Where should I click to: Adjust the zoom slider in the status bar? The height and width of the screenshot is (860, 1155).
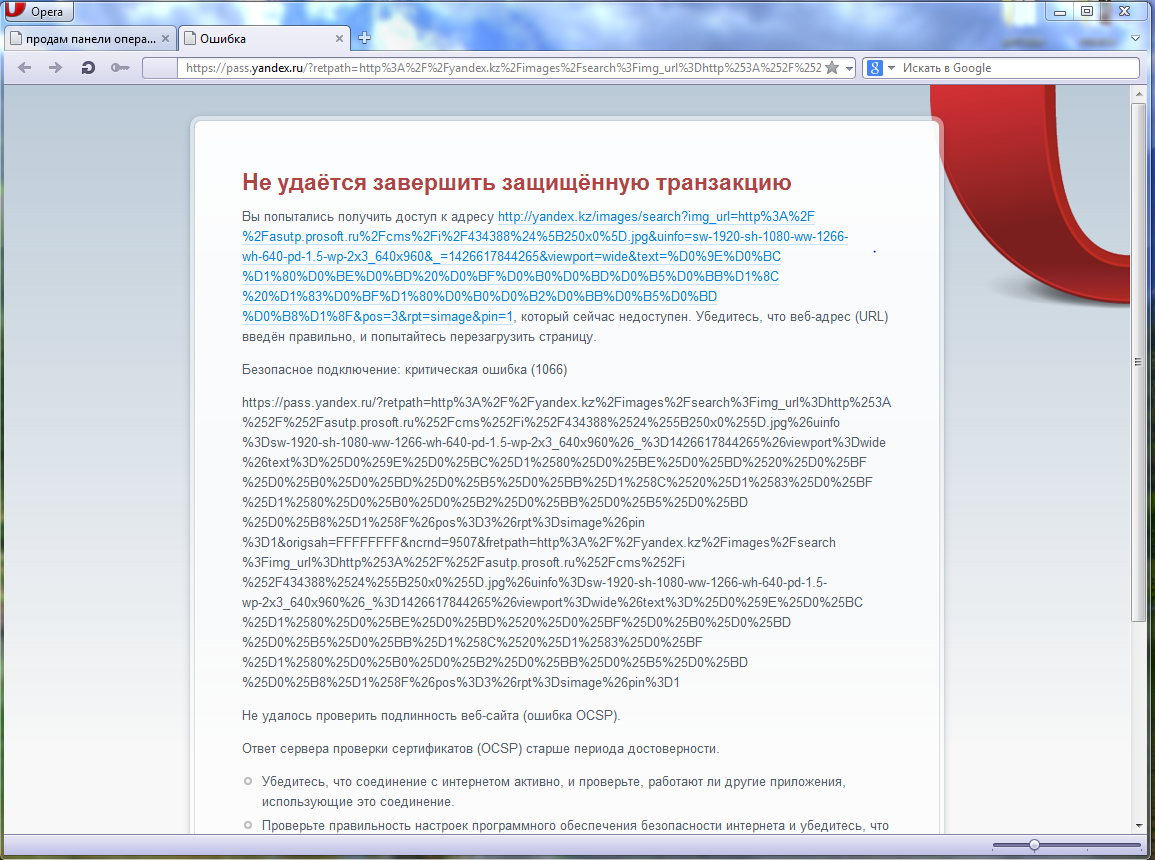pyautogui.click(x=1034, y=845)
